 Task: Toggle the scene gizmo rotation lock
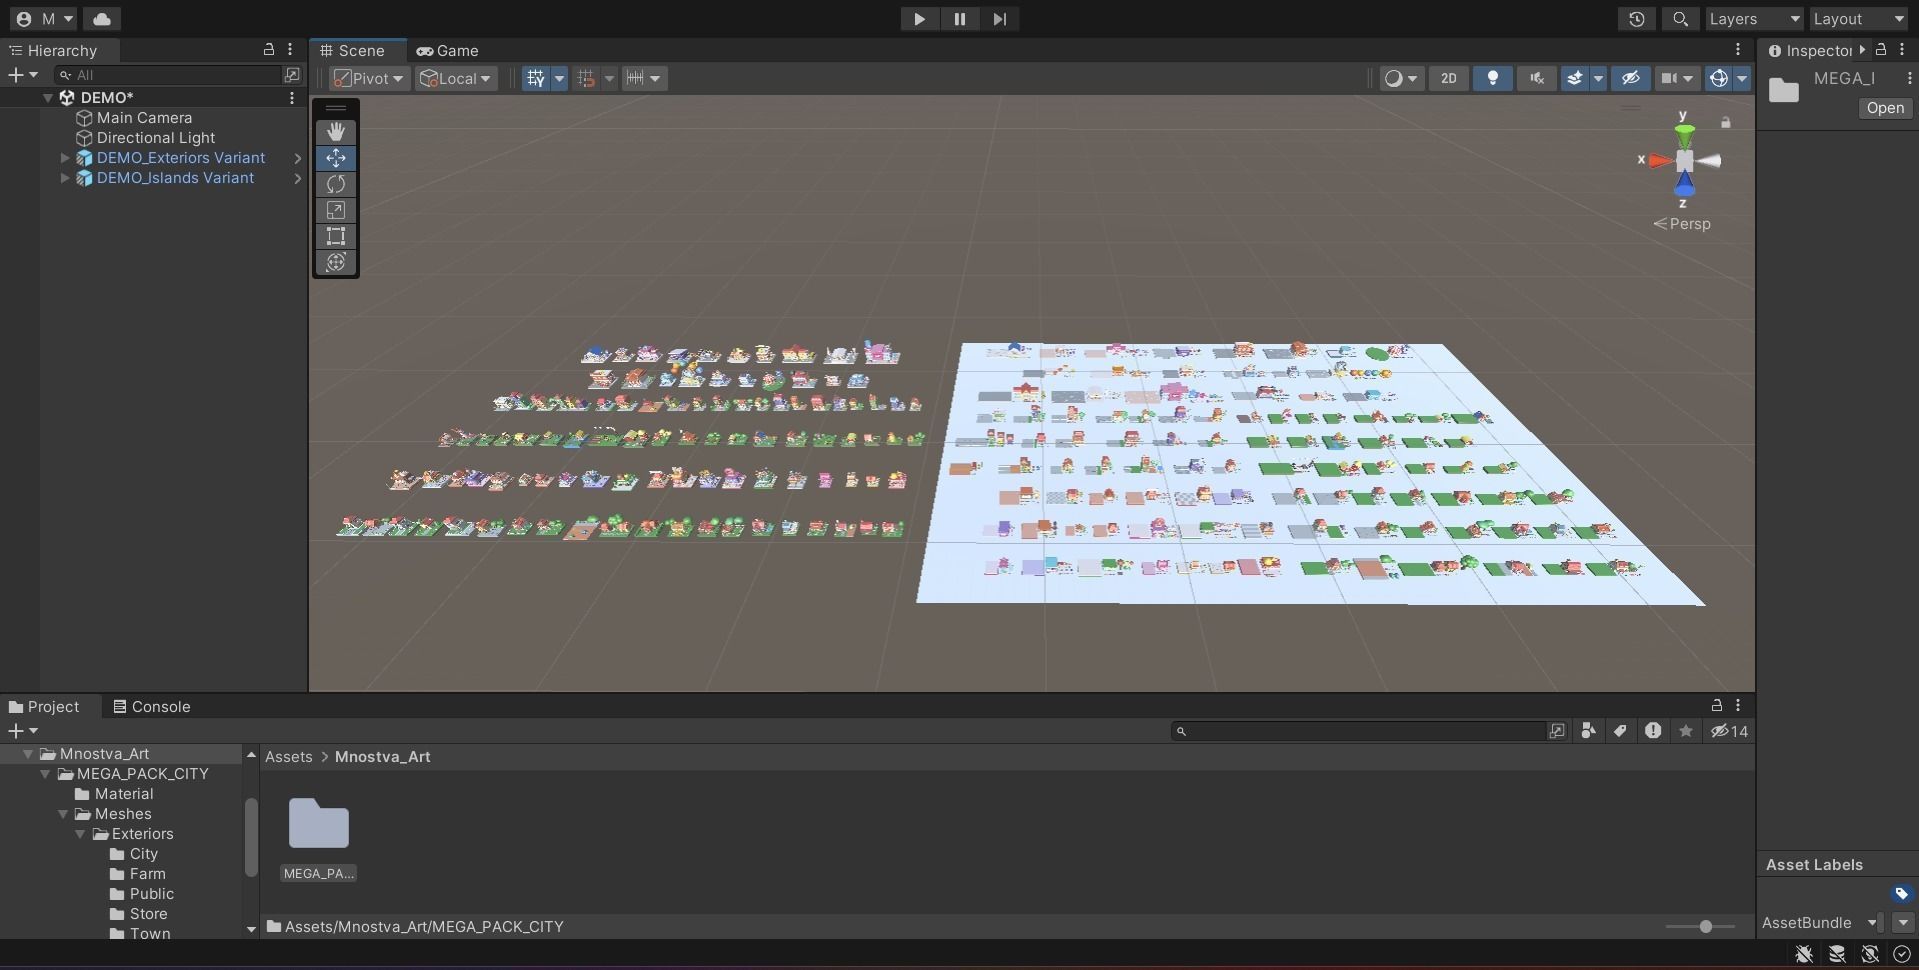(x=1726, y=123)
